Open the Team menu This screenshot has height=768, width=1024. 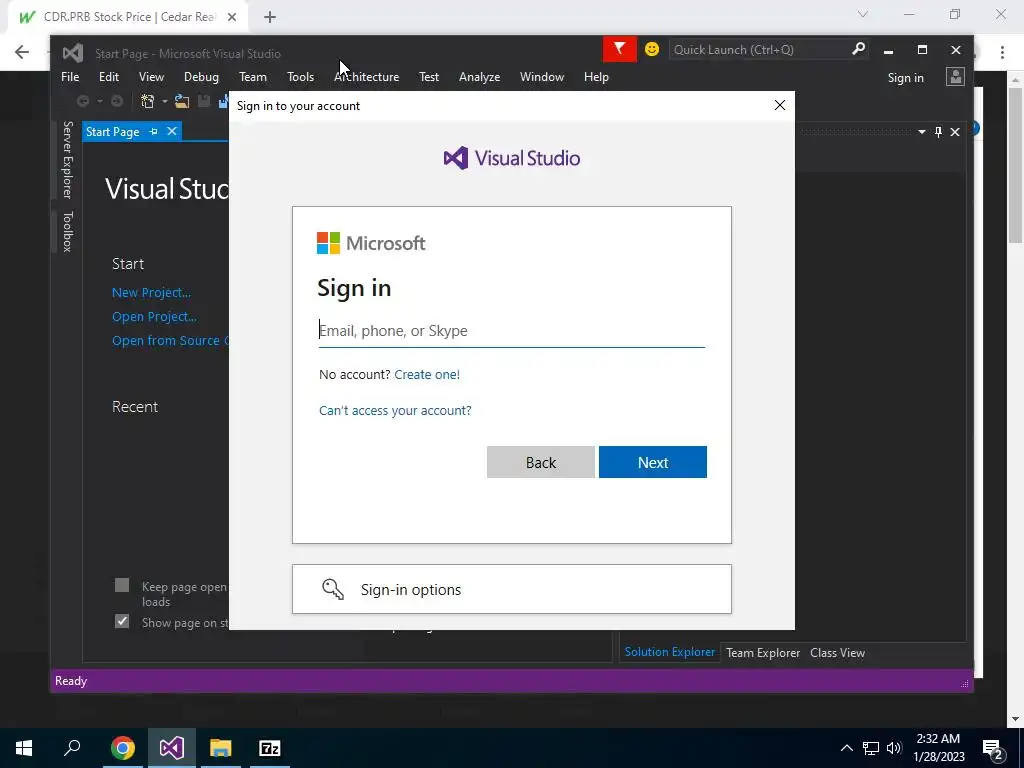click(253, 76)
